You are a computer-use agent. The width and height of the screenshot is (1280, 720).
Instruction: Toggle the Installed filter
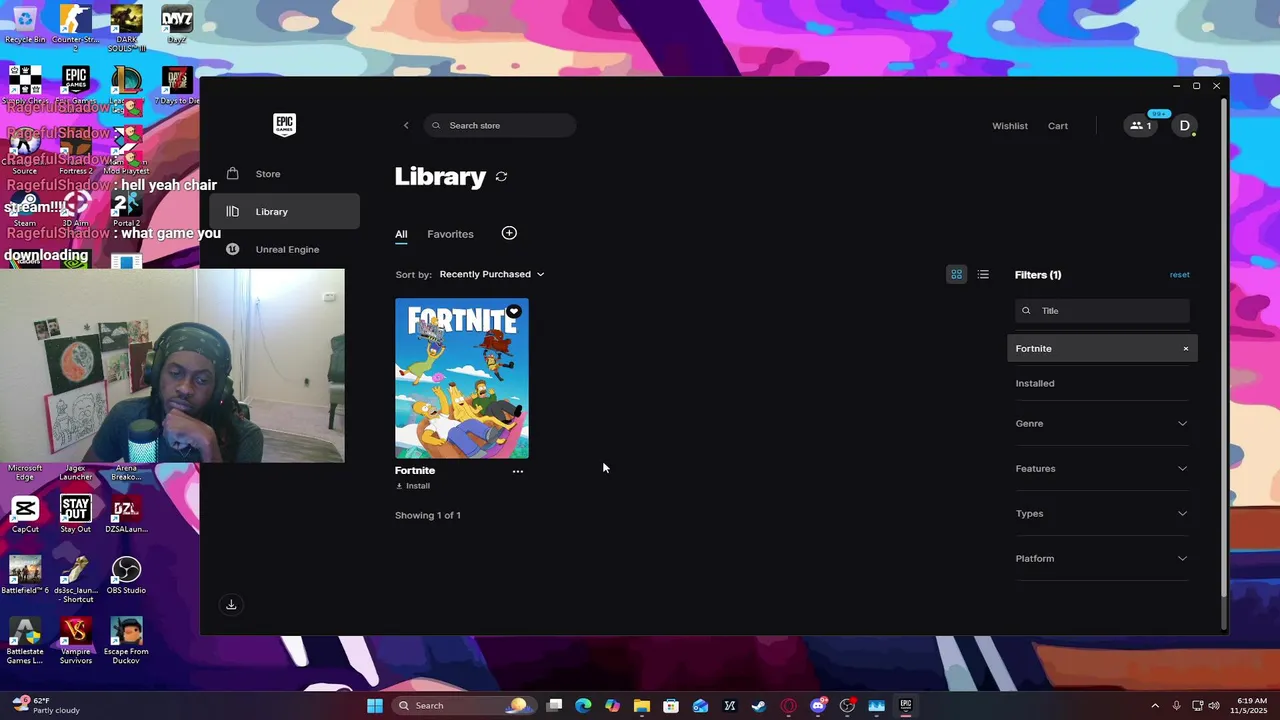1102,383
